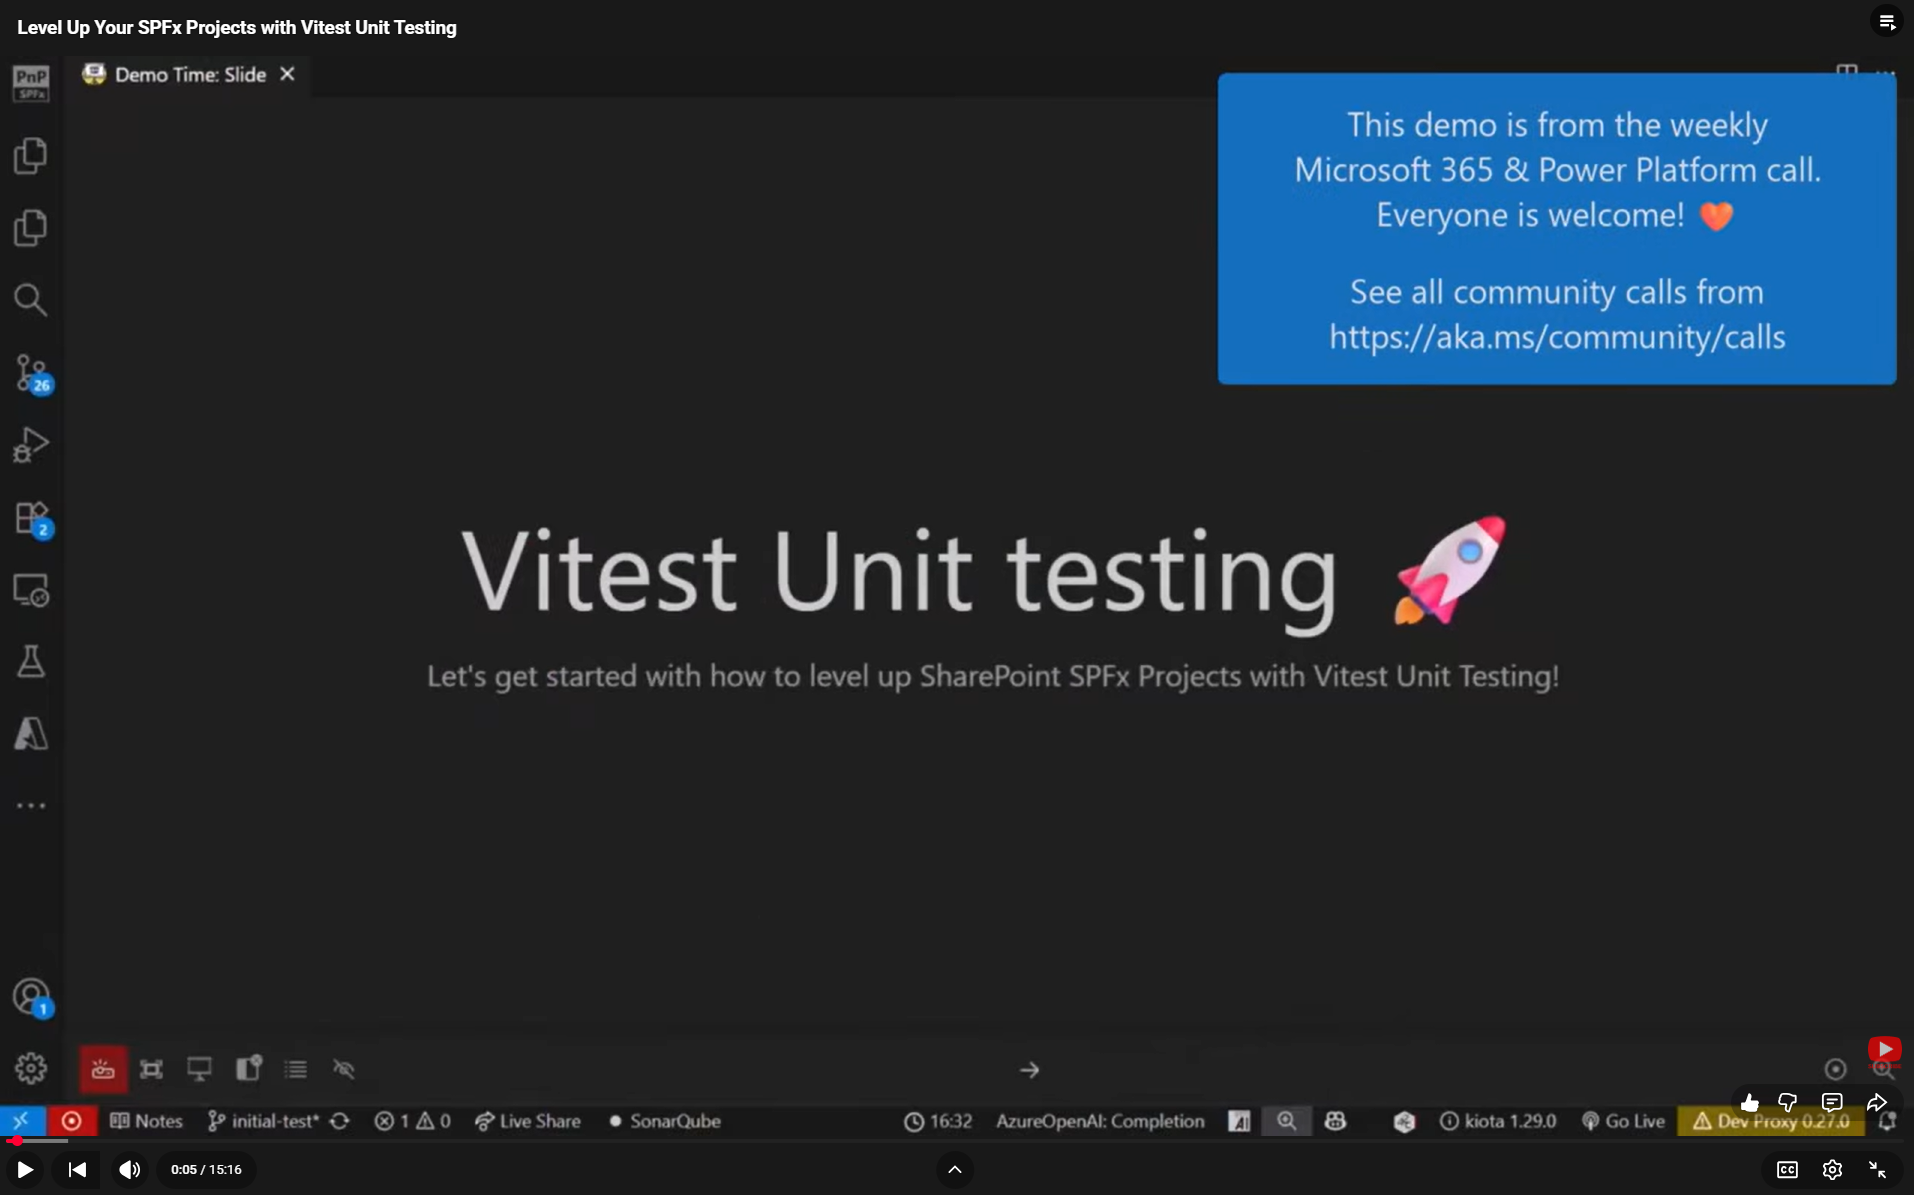Viewport: 1914px width, 1195px height.
Task: Open the Run and Debug panel
Action: 31,445
